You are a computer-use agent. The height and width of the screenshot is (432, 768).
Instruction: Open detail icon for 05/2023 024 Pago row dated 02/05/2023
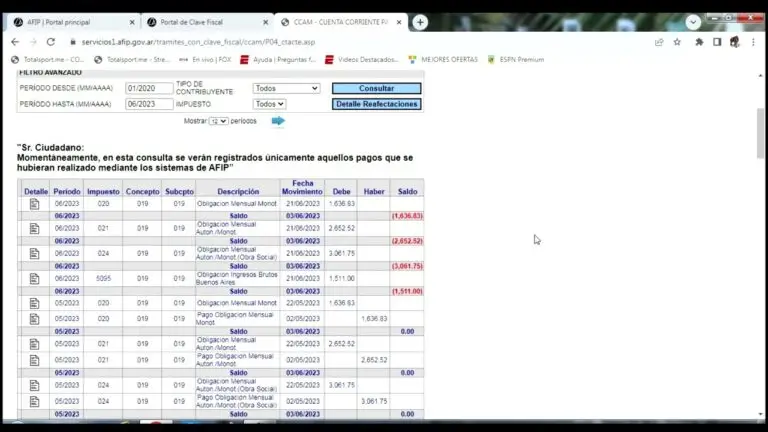[34, 401]
